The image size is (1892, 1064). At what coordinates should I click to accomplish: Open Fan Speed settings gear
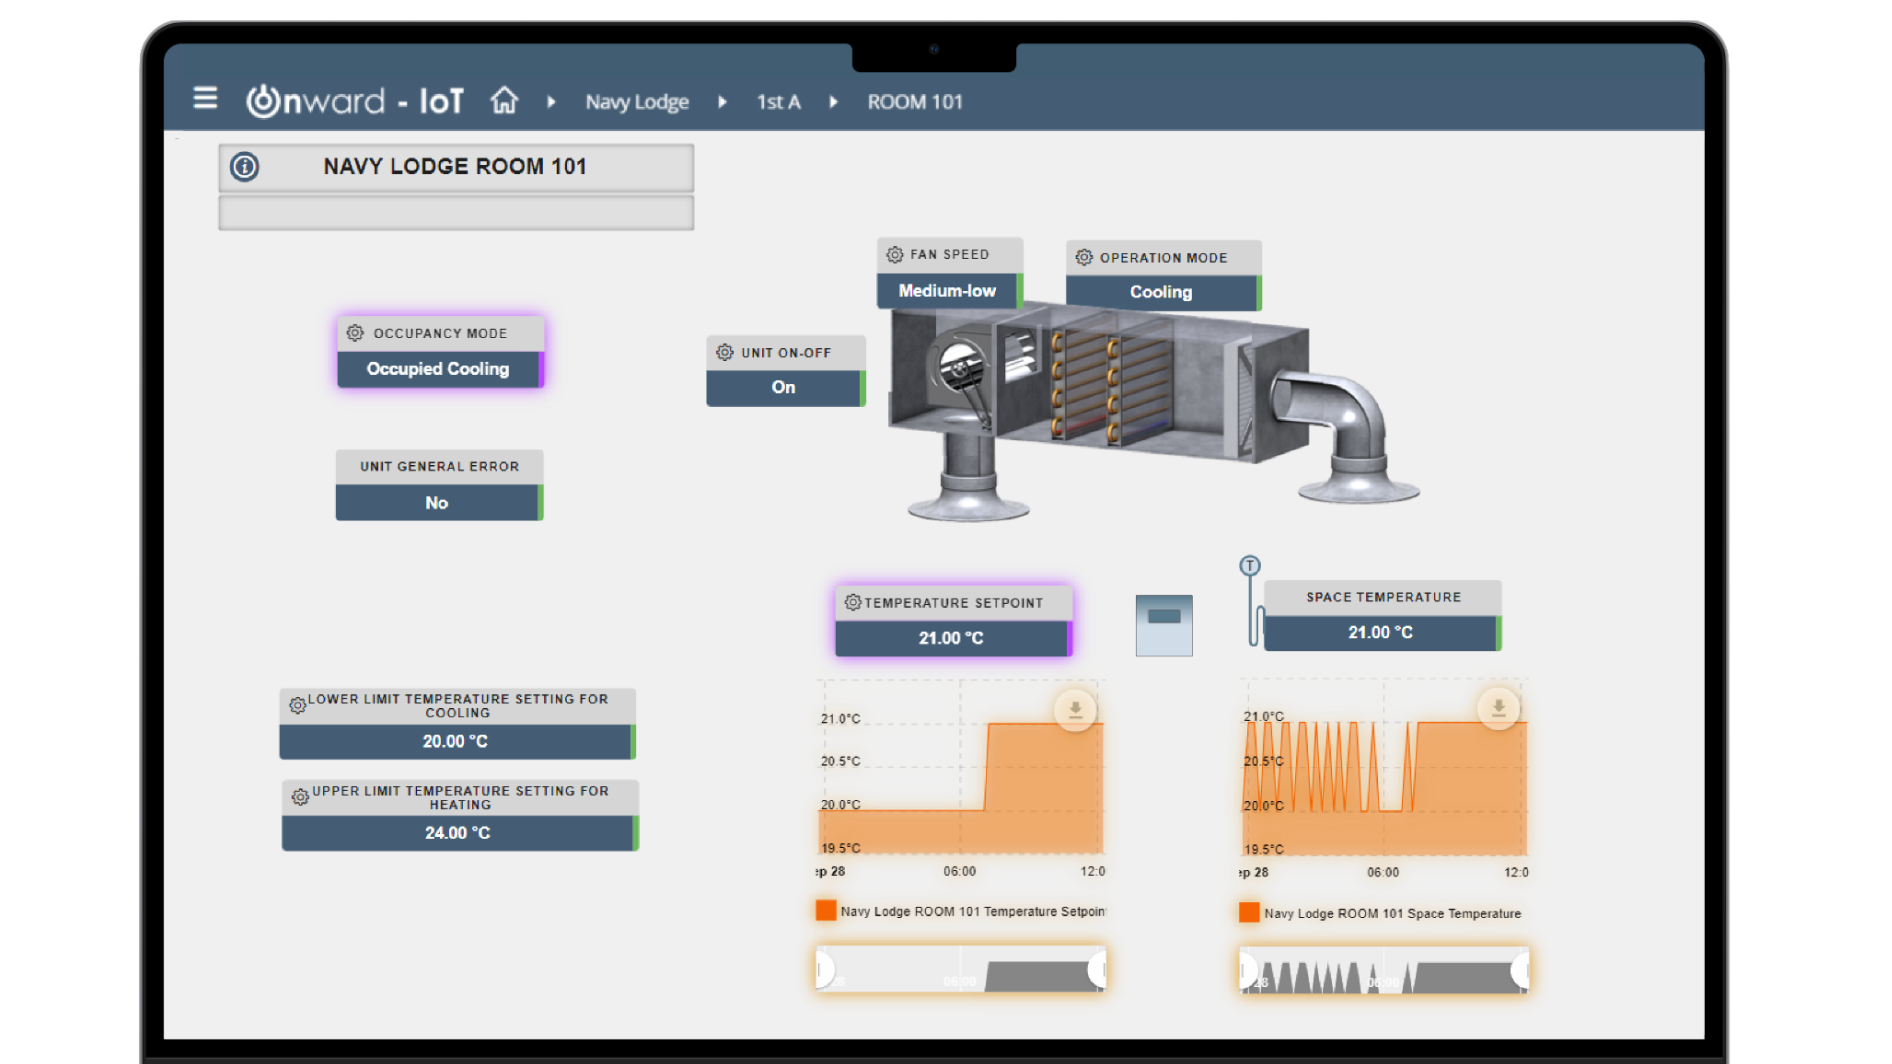click(x=895, y=255)
